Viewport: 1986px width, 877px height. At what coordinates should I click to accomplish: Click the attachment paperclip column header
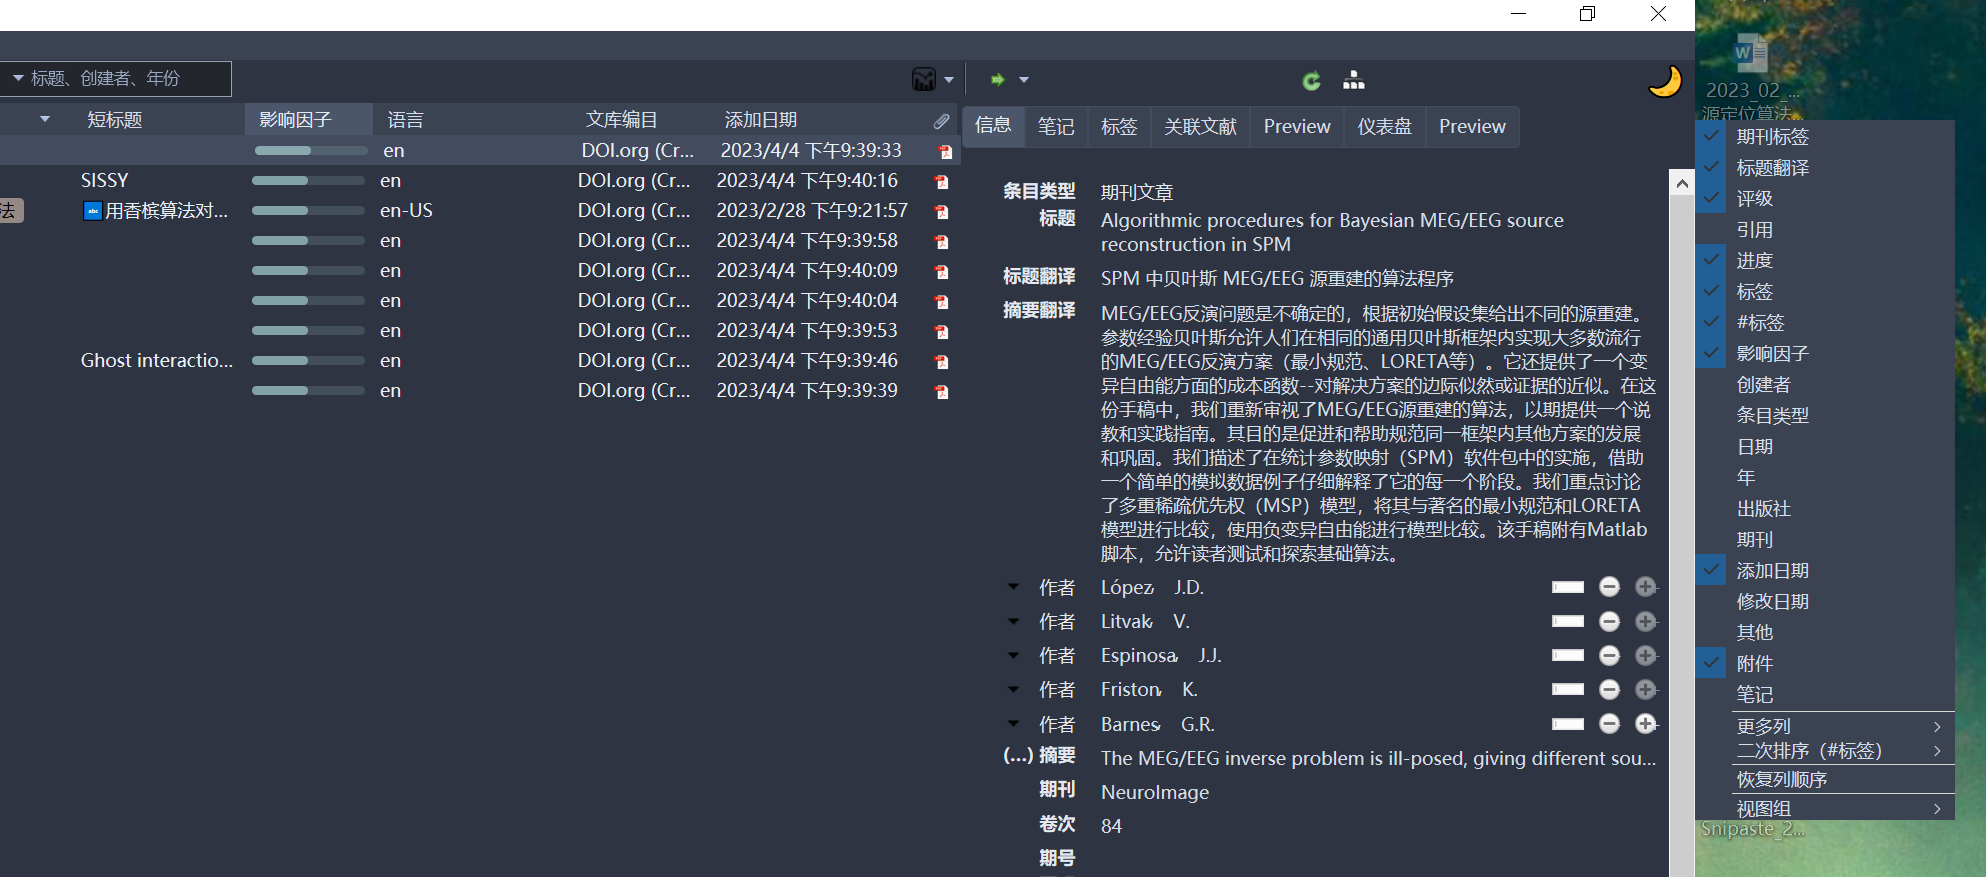[941, 120]
